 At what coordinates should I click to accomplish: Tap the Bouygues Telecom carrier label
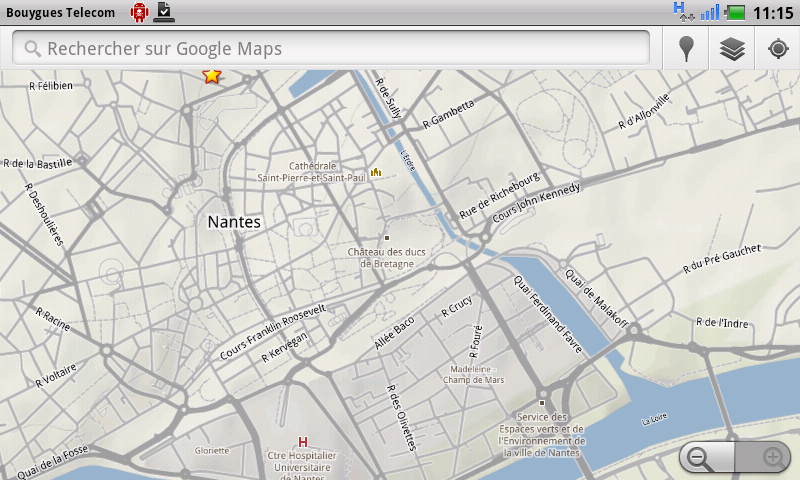coord(60,13)
